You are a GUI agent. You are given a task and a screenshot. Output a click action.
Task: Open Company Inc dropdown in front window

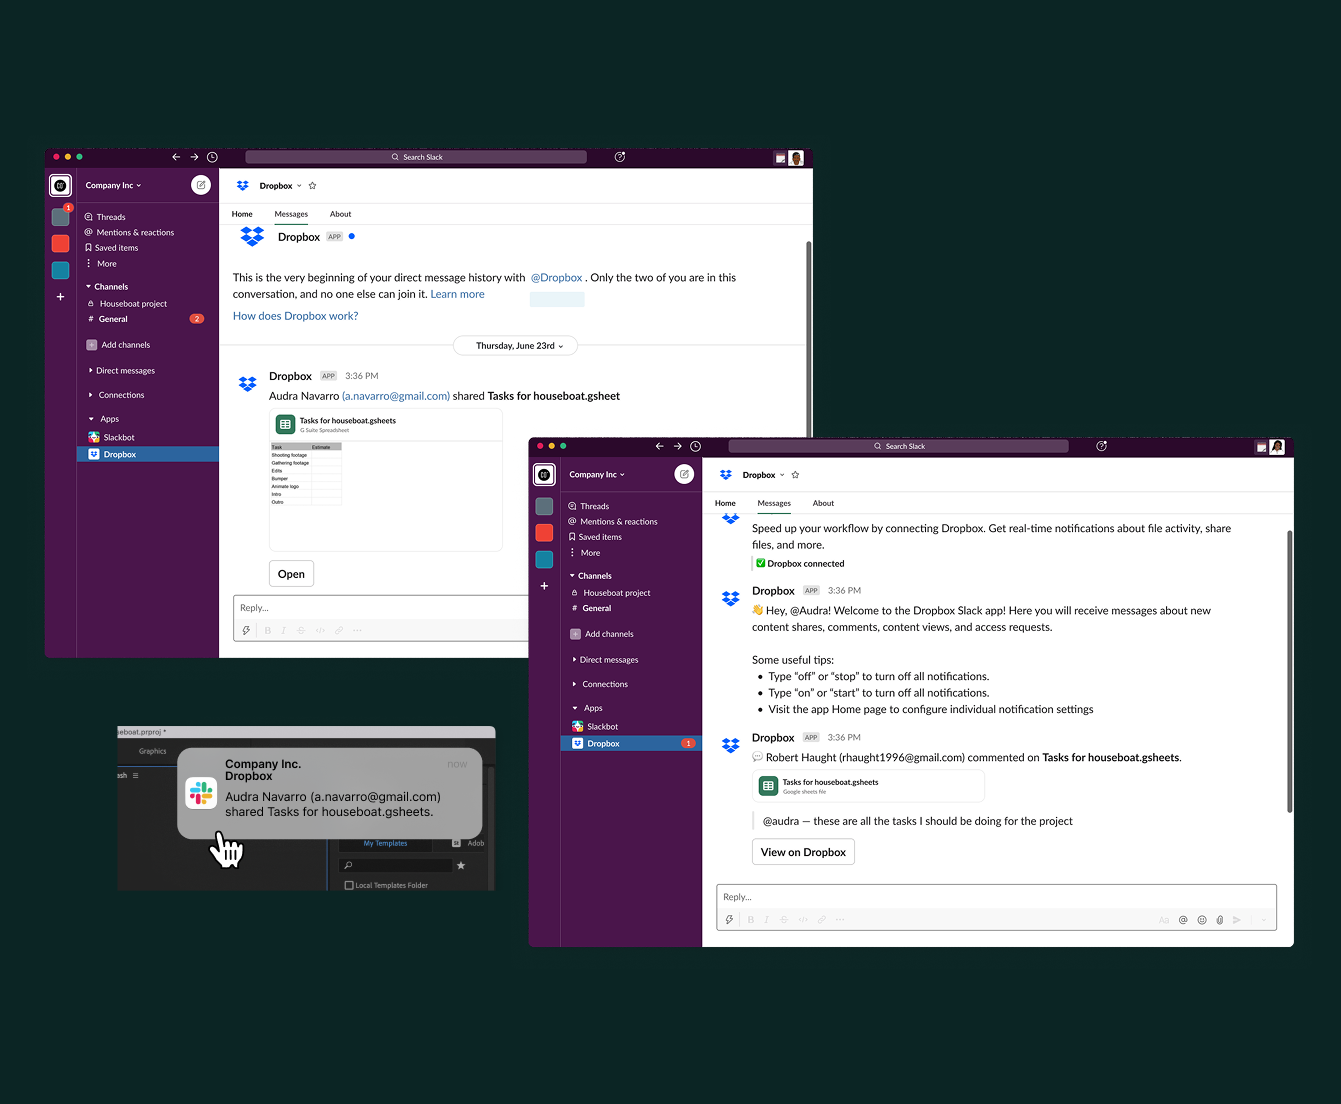click(597, 474)
